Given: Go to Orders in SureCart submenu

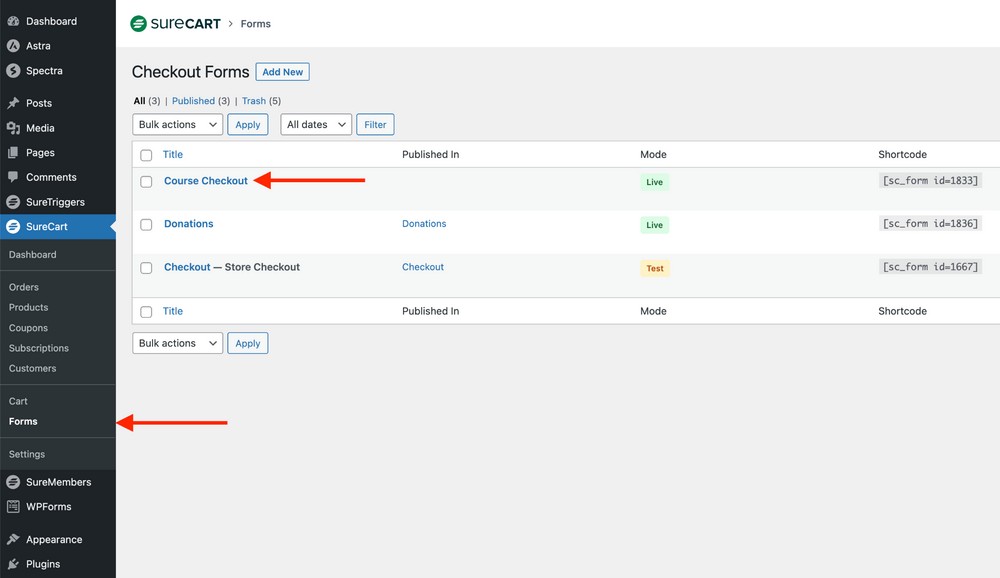Looking at the screenshot, I should click(24, 287).
